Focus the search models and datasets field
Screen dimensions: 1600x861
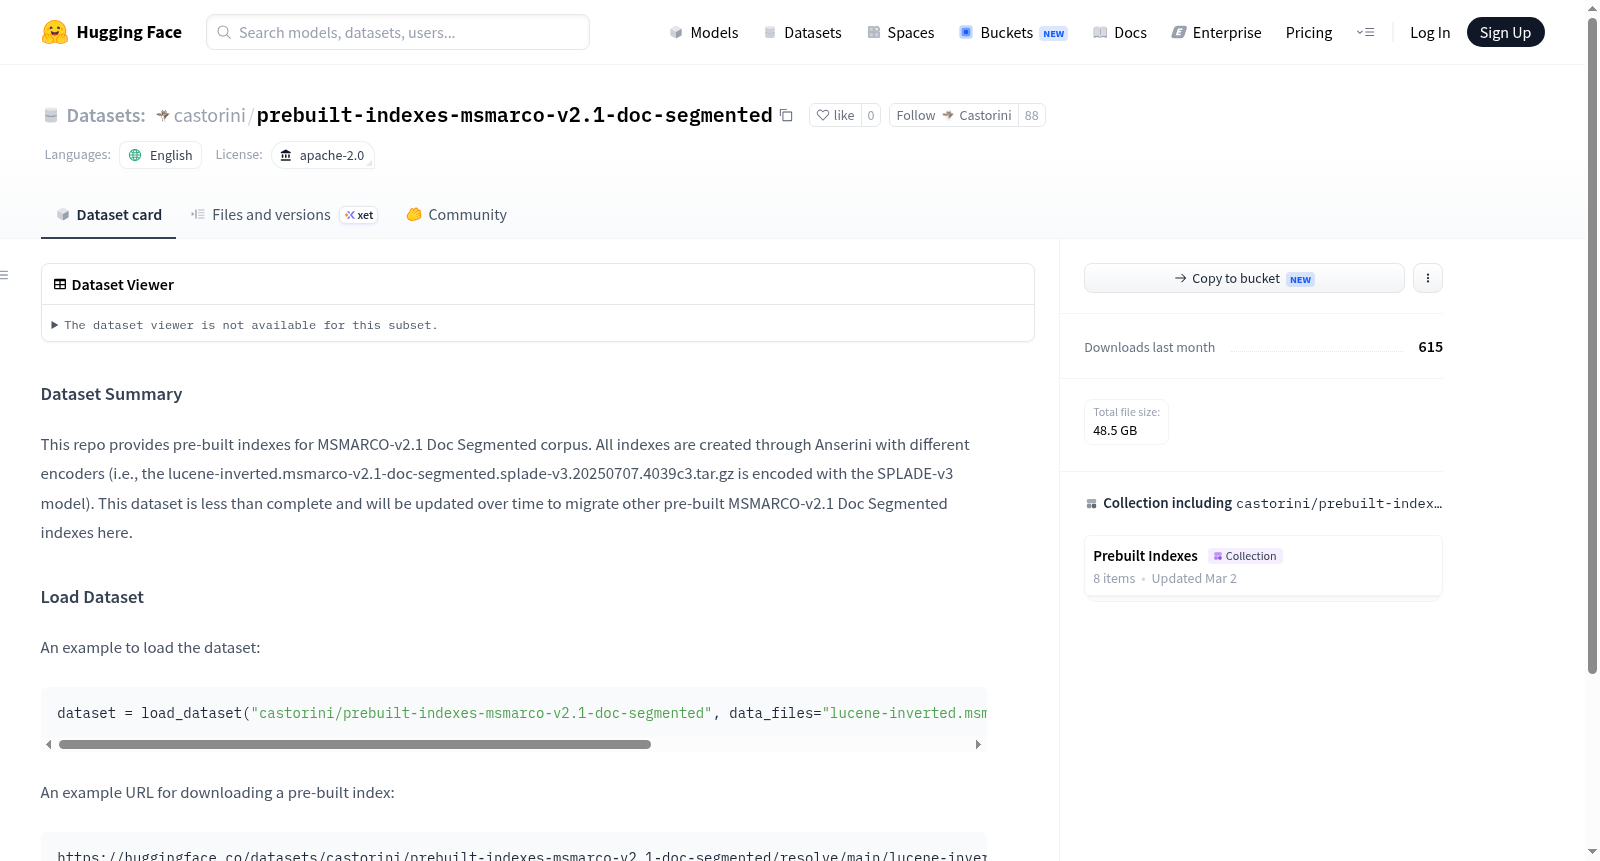pos(398,32)
